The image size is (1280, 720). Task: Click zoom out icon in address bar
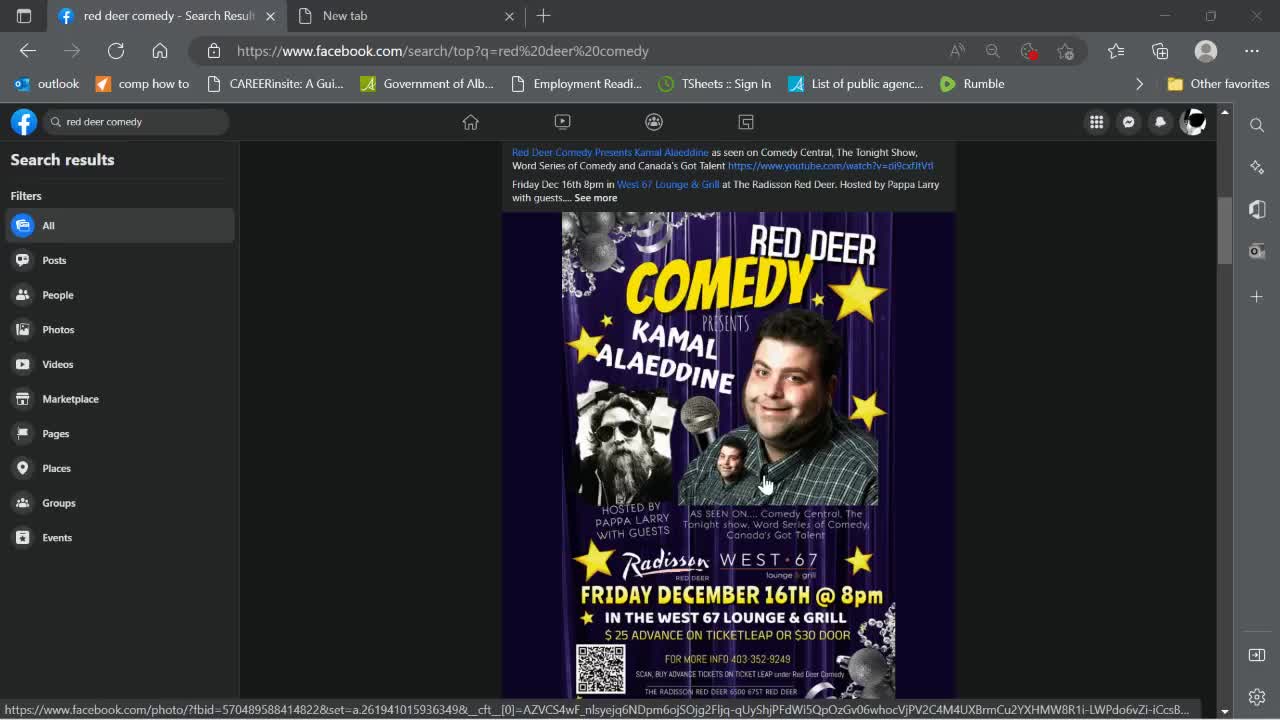click(x=992, y=51)
